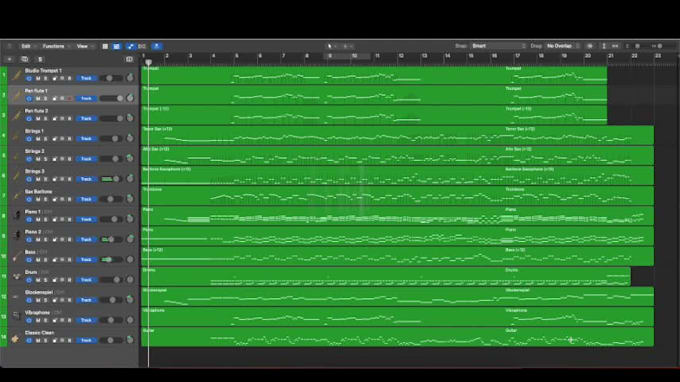This screenshot has width=680, height=382.
Task: Open Track automation menu on Strings 1
Action: [x=86, y=139]
